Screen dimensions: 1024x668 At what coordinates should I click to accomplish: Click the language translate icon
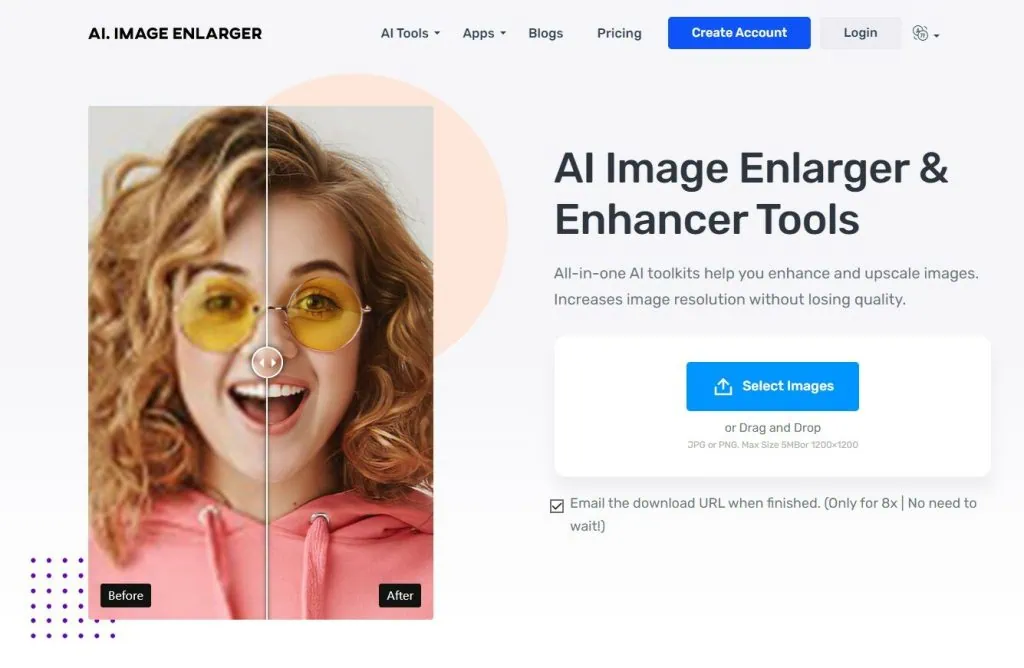coord(921,32)
